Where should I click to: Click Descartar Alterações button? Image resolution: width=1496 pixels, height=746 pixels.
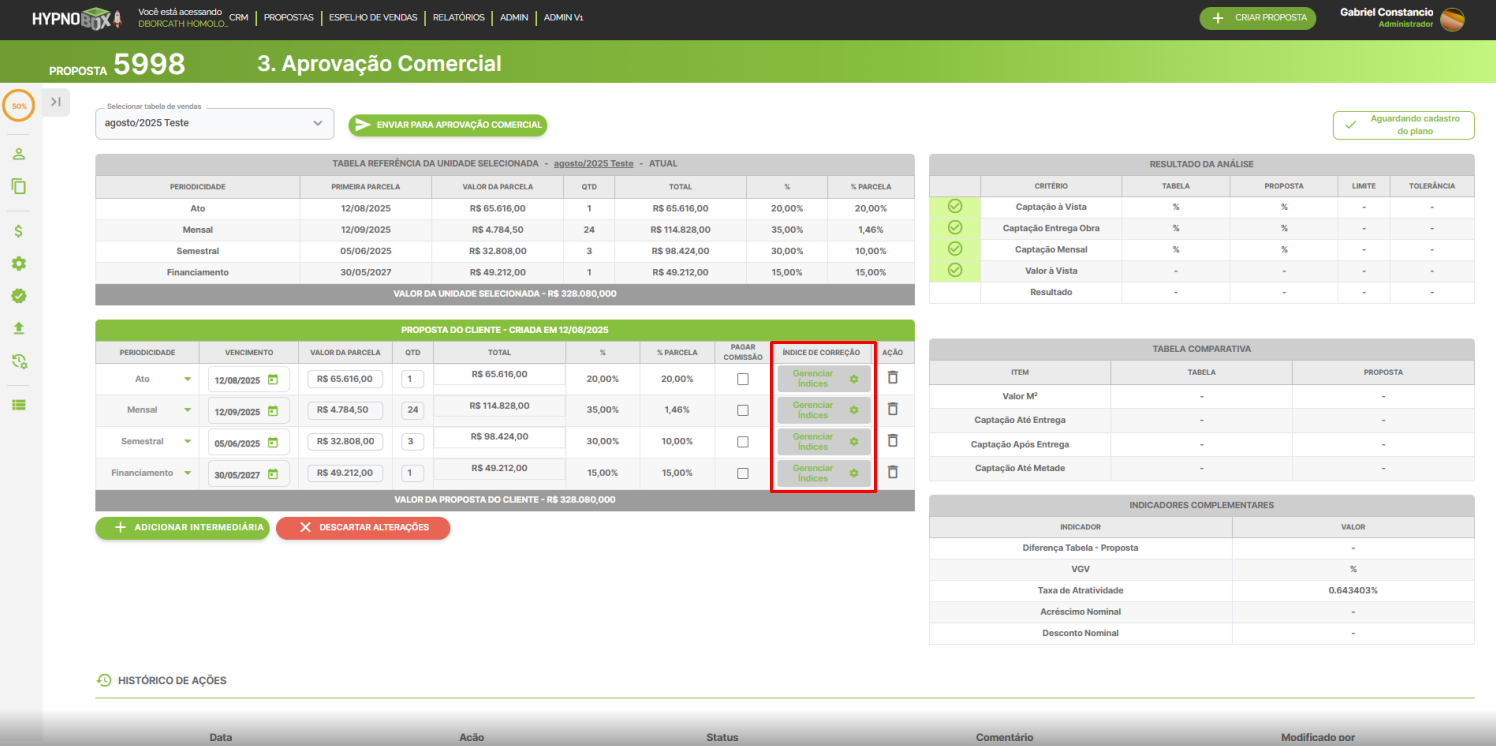coord(363,527)
